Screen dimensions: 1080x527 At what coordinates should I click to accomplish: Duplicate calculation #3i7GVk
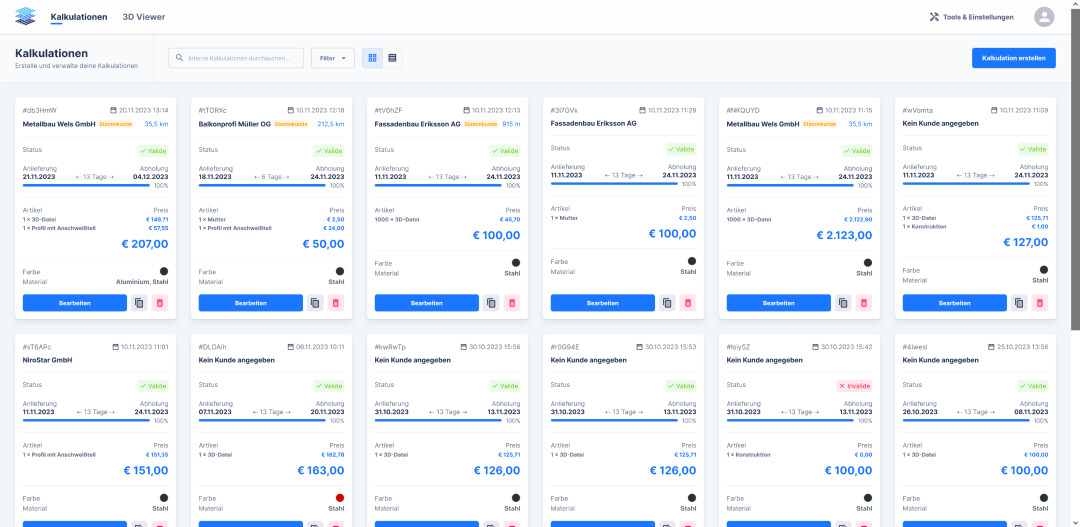tap(667, 303)
